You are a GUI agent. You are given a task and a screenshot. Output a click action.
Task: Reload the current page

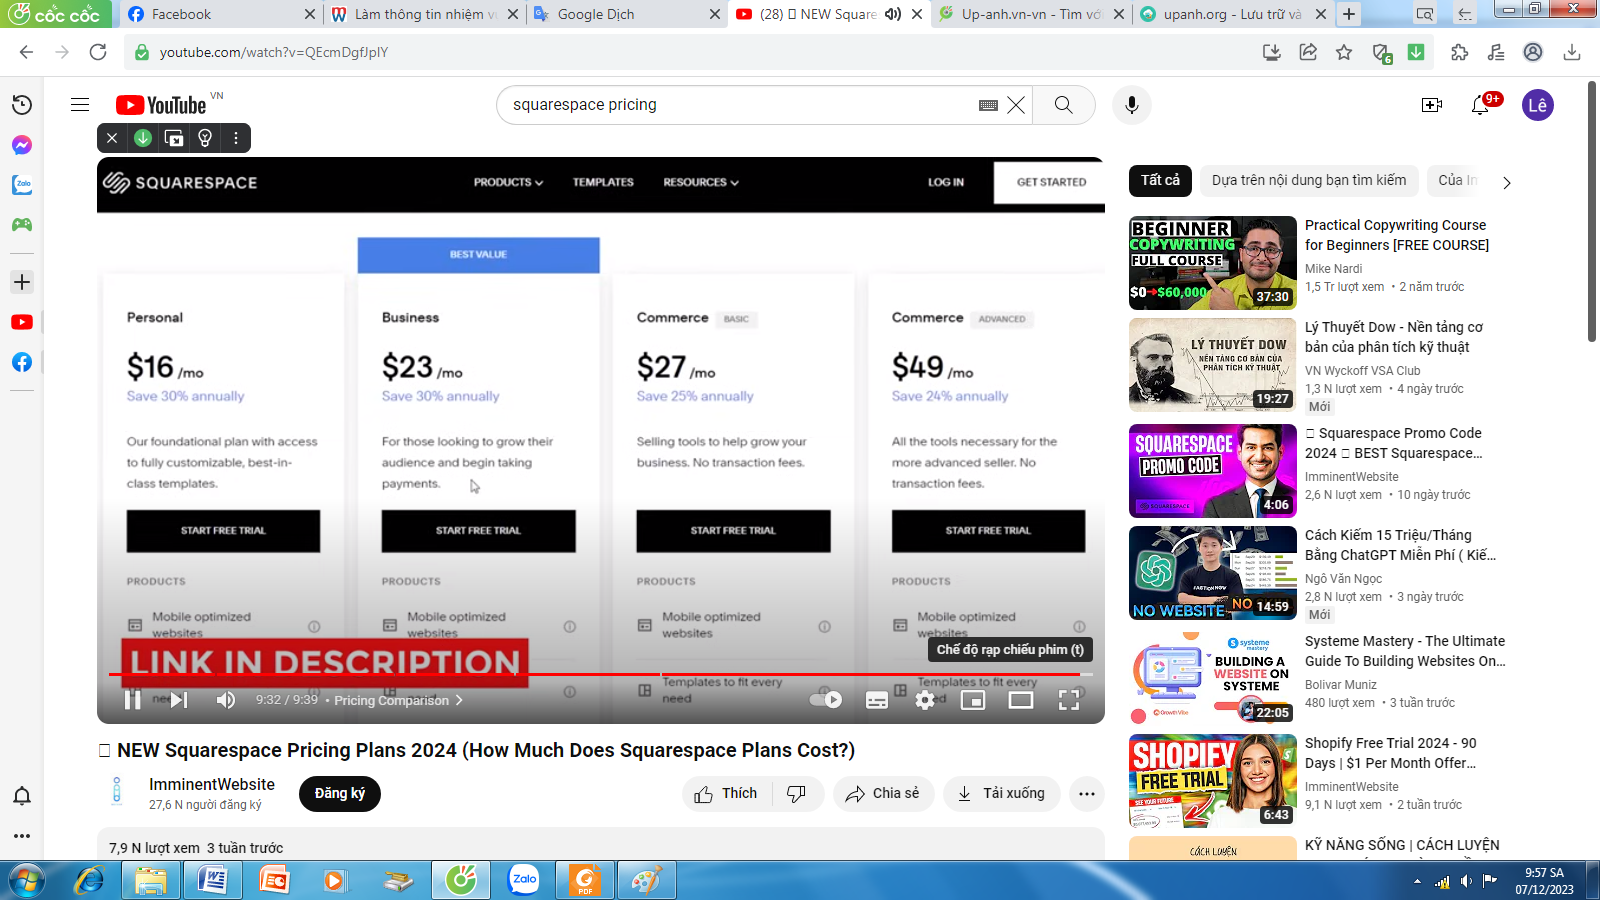tap(98, 52)
